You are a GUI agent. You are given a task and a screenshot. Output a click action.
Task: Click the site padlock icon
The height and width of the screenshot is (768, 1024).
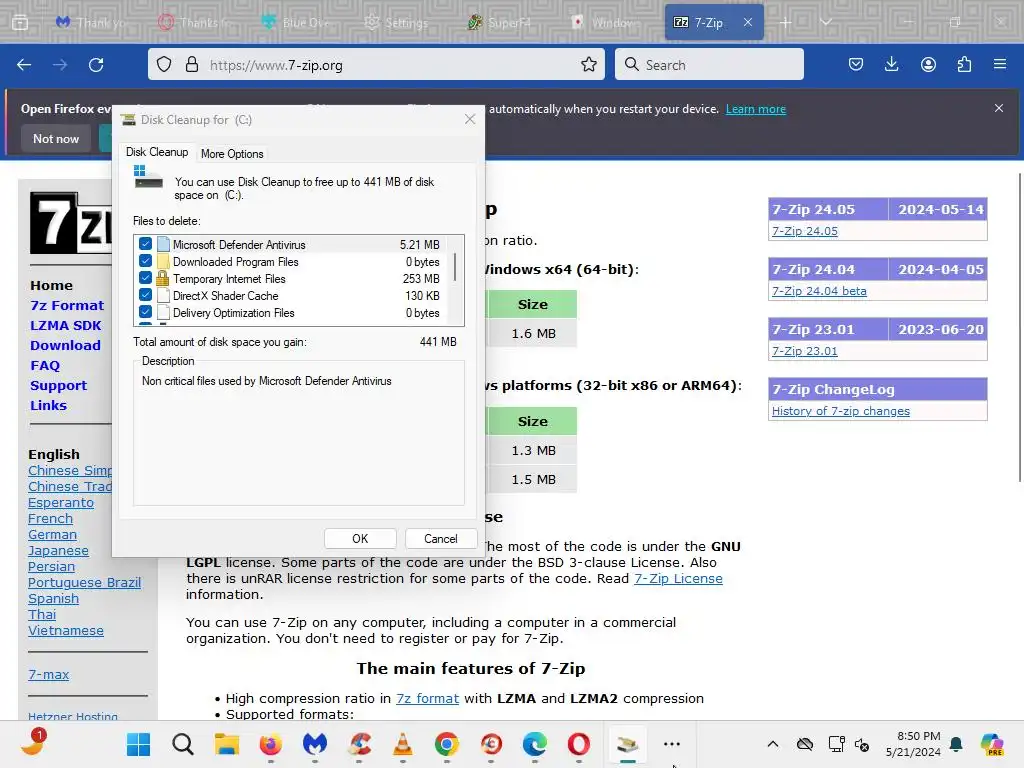(191, 65)
